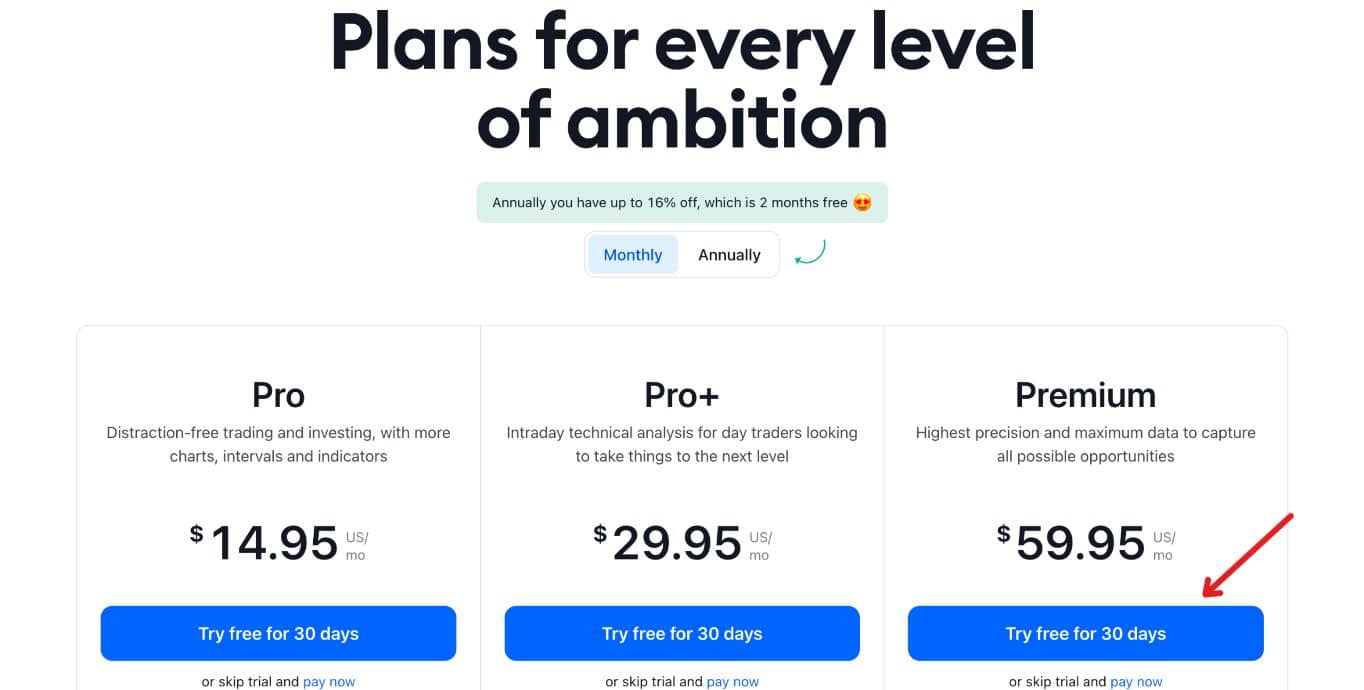The width and height of the screenshot is (1364, 690).
Task: Pay now for the Premium plan
Action: tap(1137, 681)
